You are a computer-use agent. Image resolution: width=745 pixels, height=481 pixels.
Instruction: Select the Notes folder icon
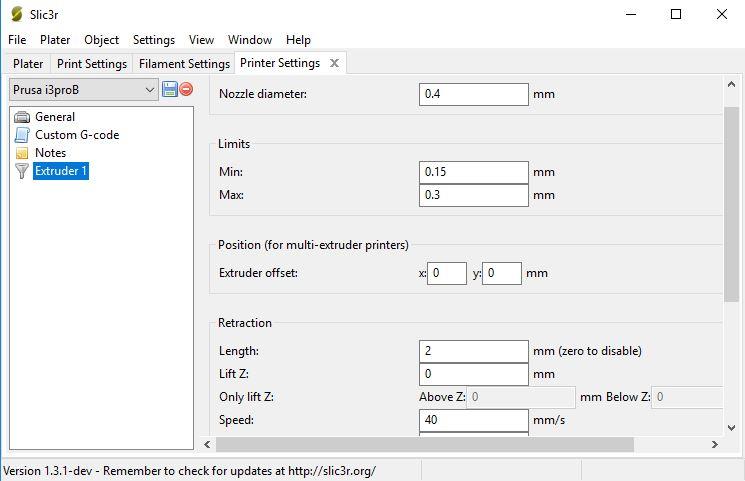click(x=22, y=153)
